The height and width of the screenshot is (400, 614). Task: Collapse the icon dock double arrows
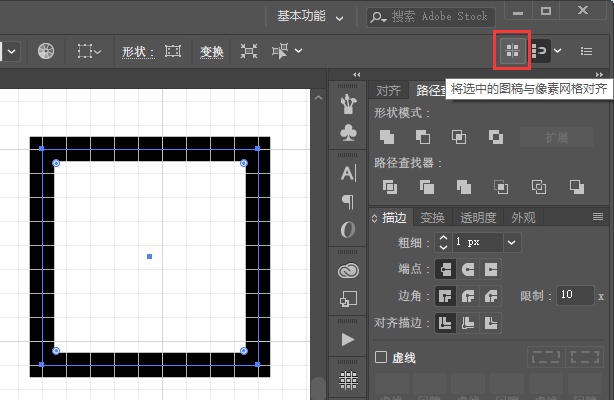coord(356,74)
